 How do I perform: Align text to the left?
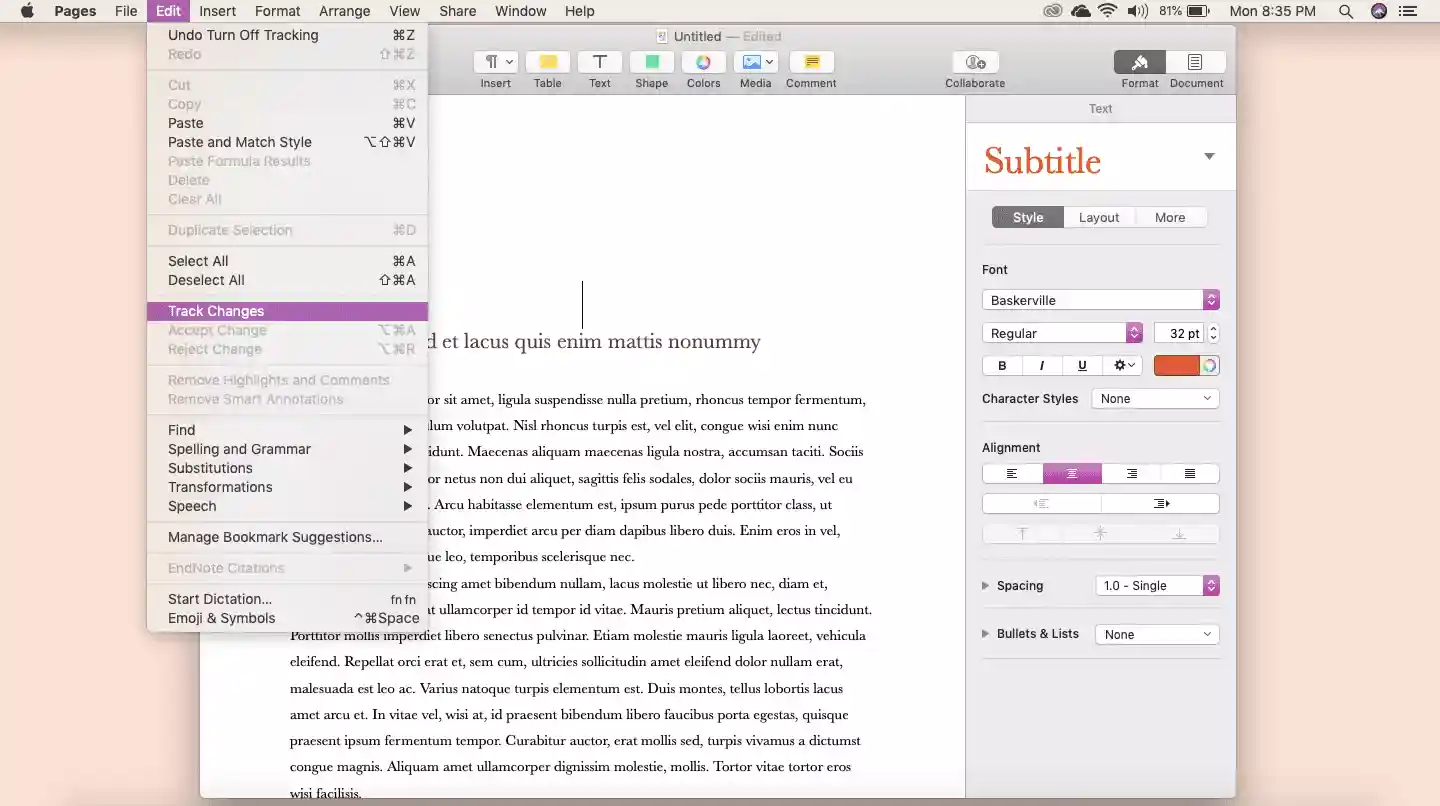click(x=1012, y=474)
